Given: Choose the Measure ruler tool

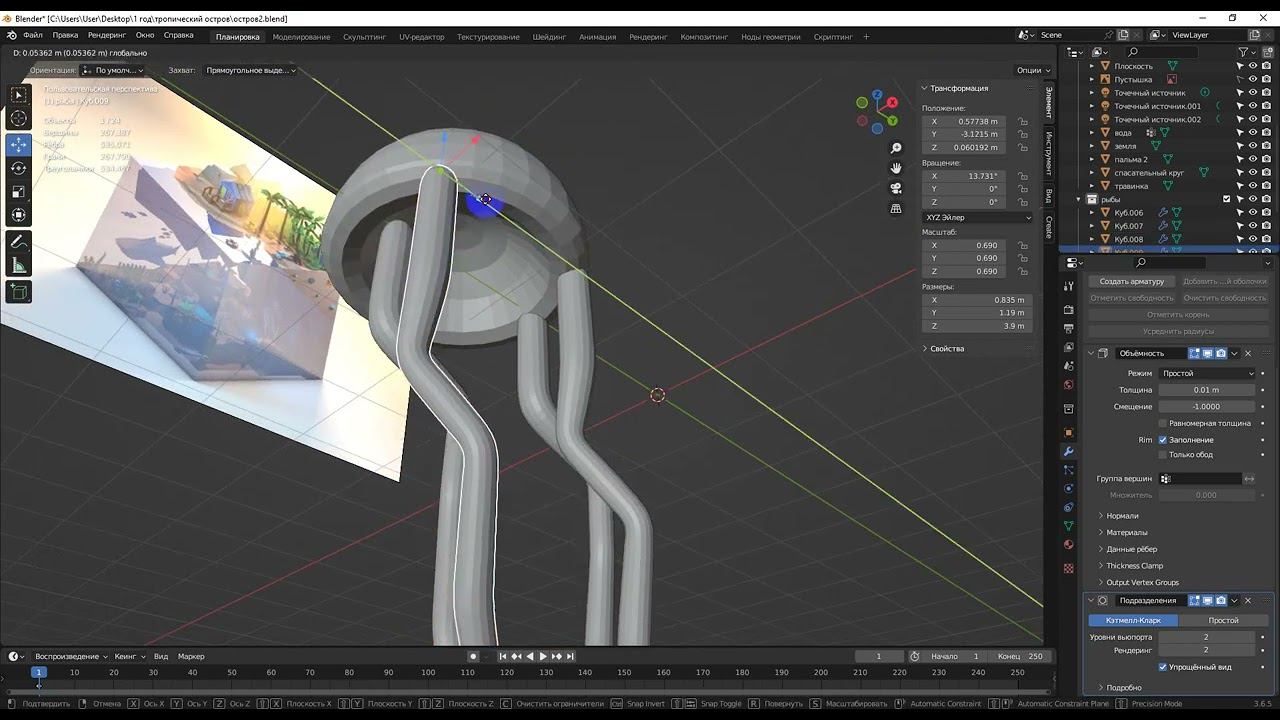Looking at the screenshot, I should (x=19, y=266).
